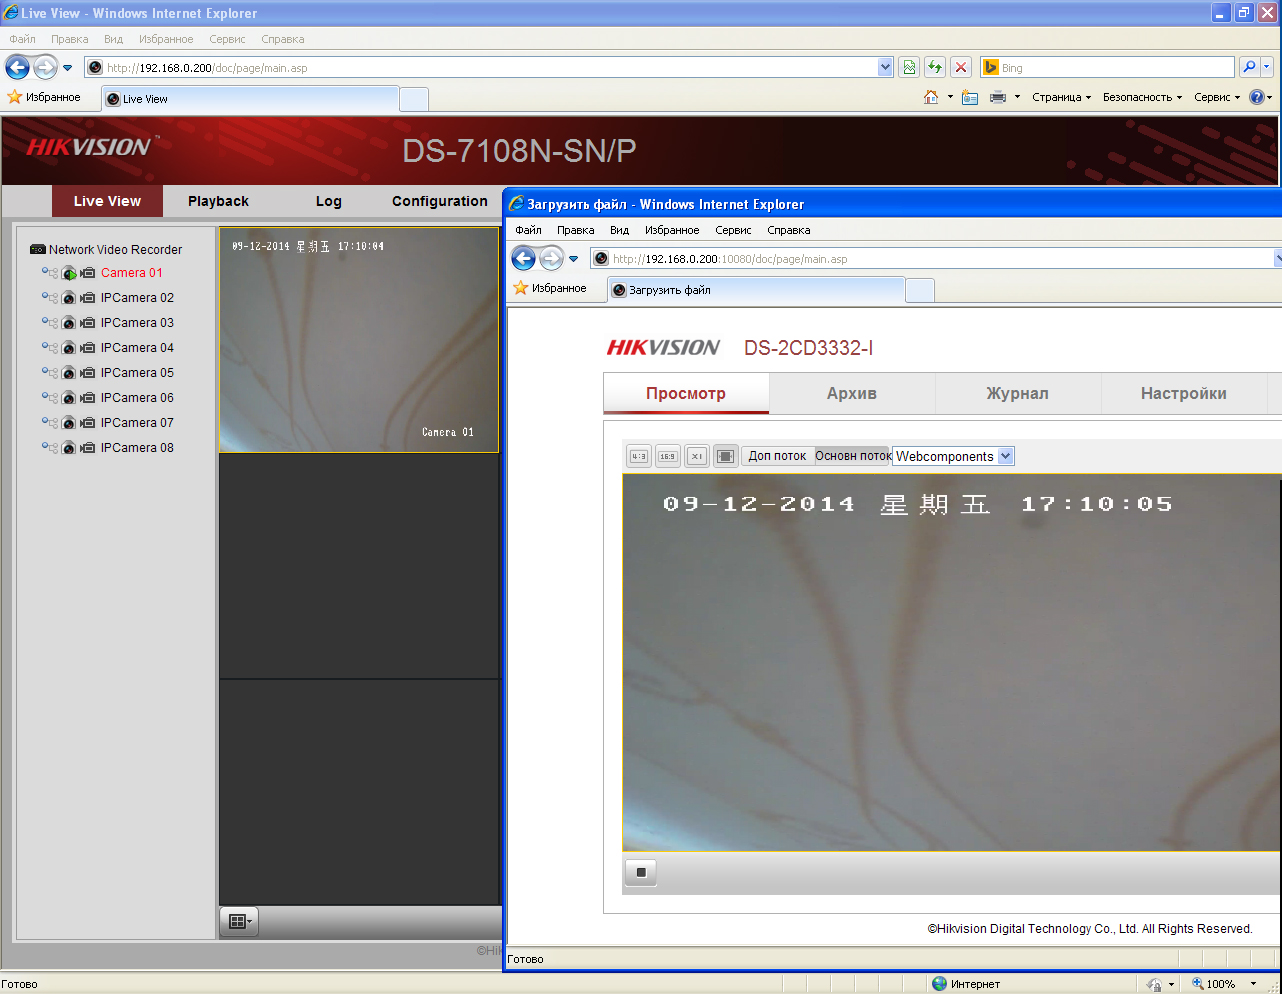Open Страница dropdown menu
This screenshot has width=1282, height=994.
click(1062, 97)
